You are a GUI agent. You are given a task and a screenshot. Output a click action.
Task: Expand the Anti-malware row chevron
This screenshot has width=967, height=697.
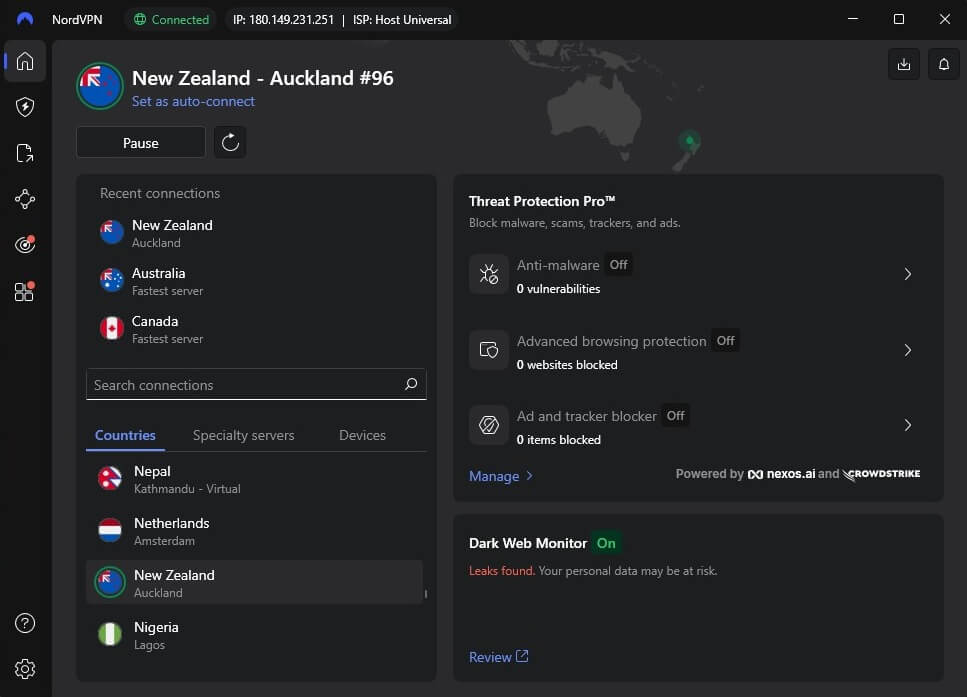(x=908, y=274)
